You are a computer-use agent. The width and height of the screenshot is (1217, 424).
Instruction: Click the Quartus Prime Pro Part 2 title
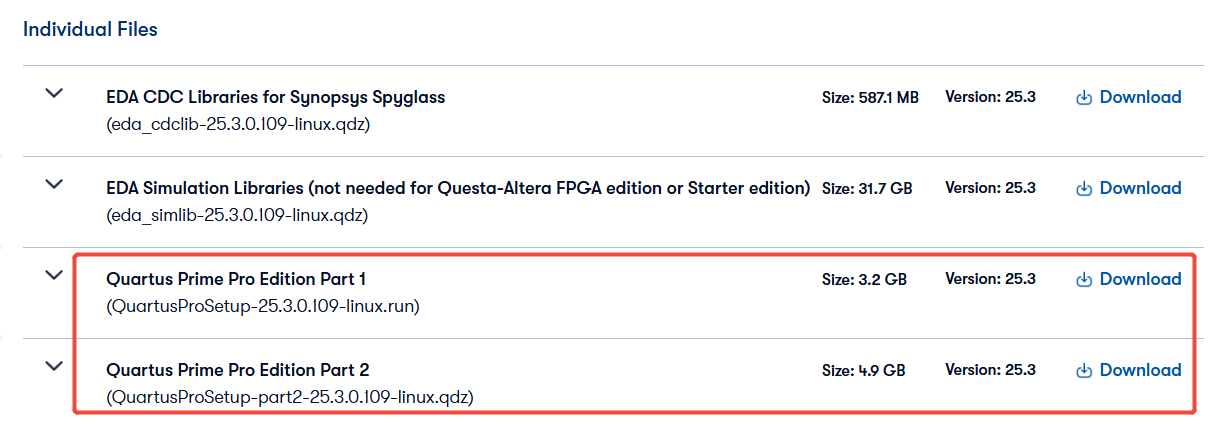coord(238,370)
